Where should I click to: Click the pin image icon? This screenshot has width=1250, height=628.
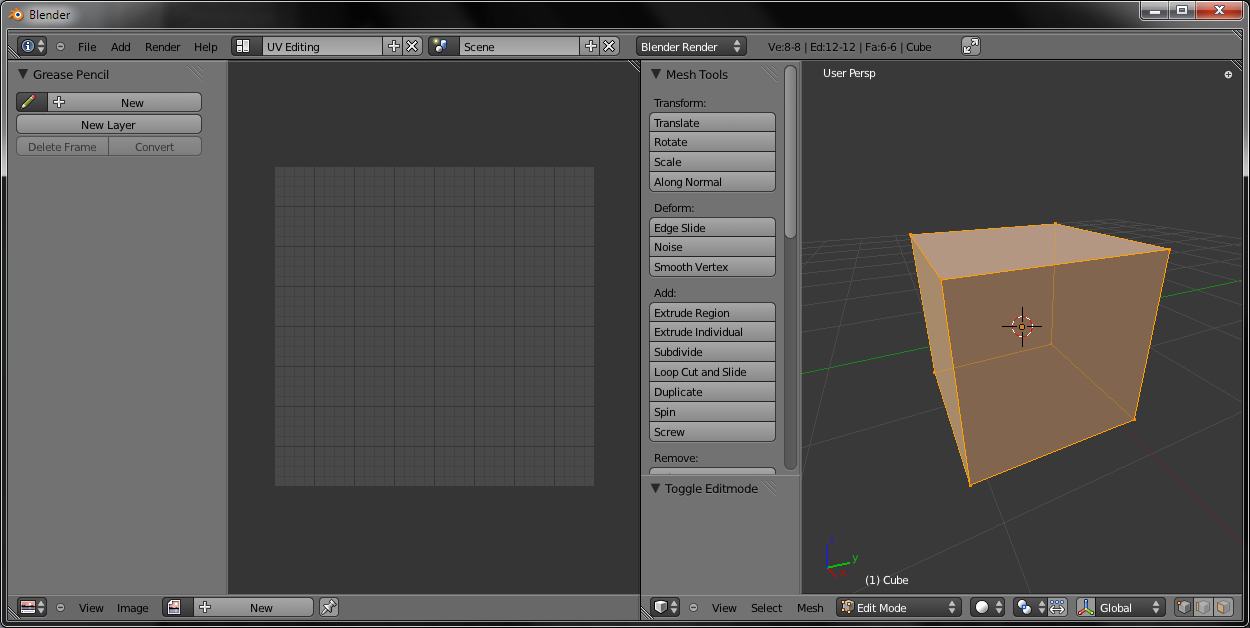click(x=329, y=607)
